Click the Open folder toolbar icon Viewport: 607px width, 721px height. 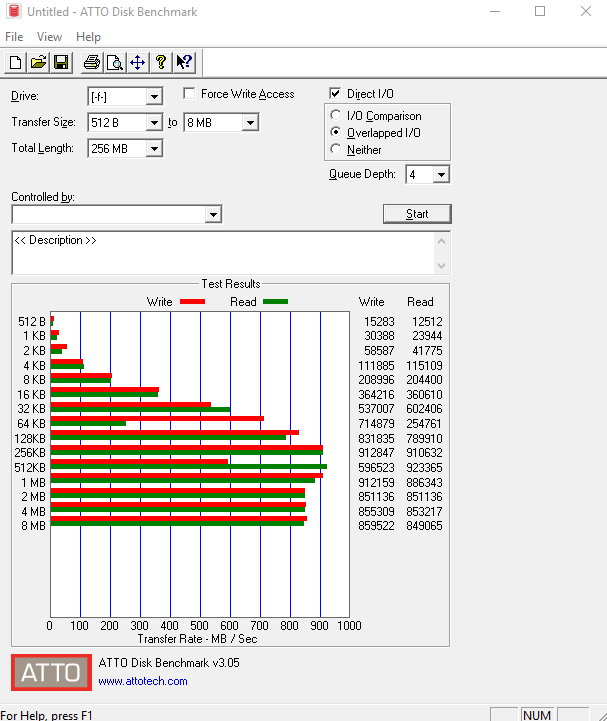pos(38,62)
